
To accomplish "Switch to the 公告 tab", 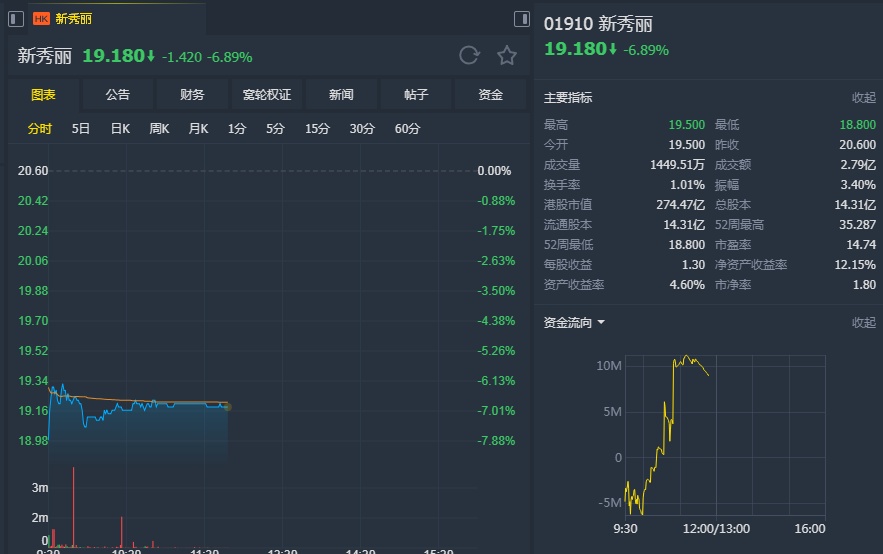I will (118, 95).
